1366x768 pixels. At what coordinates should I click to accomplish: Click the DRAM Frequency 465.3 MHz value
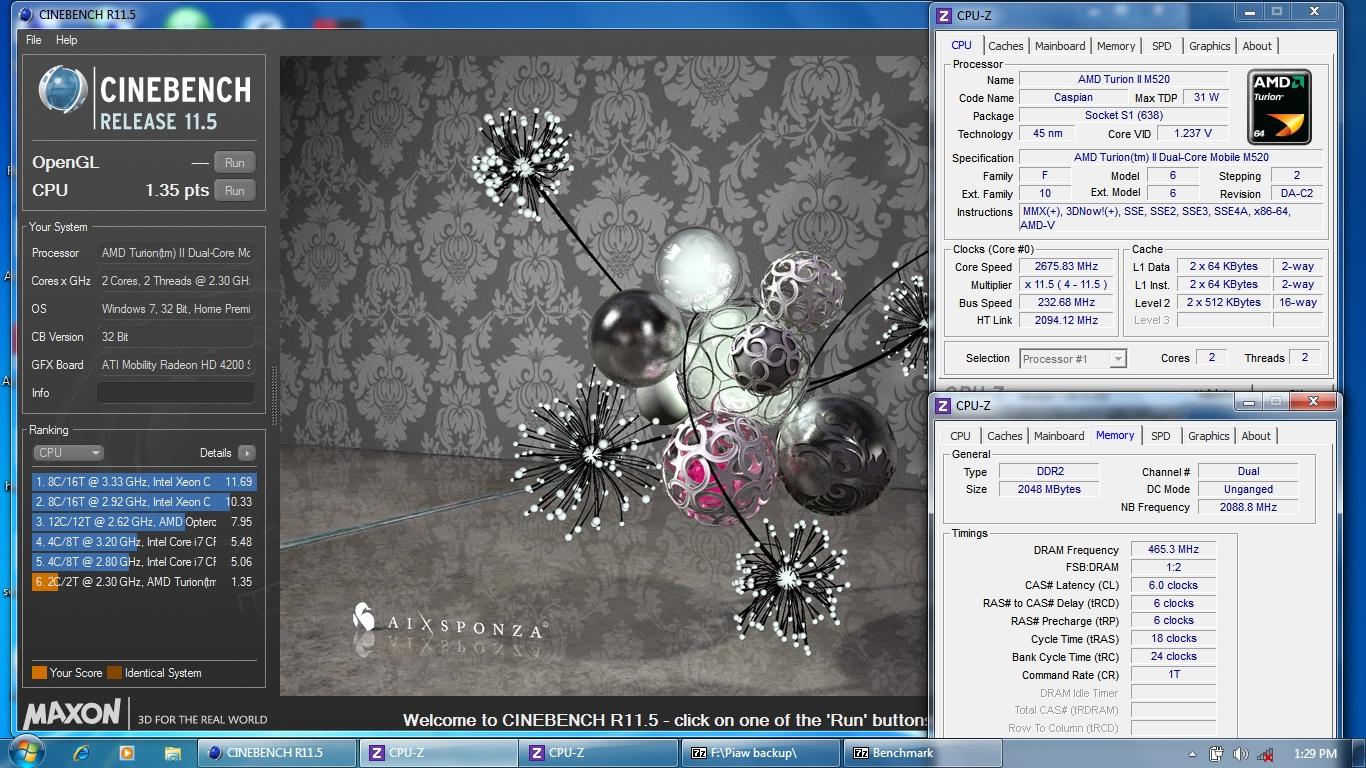pos(1174,550)
